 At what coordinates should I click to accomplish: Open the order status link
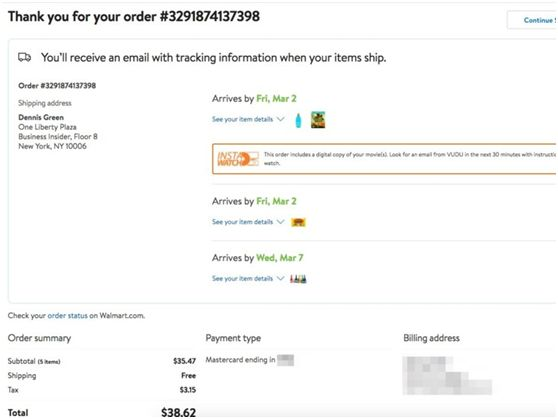point(67,315)
